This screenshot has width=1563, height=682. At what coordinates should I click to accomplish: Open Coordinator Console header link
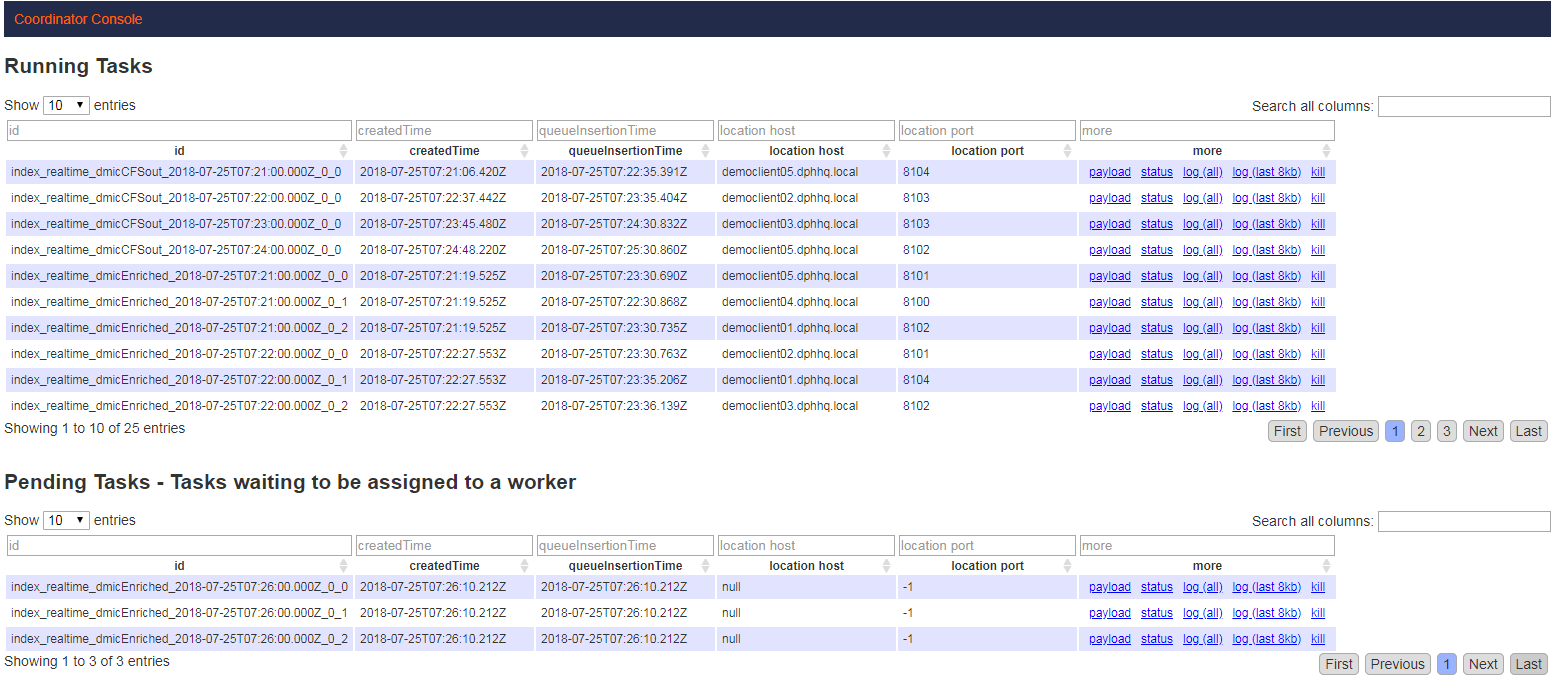coord(78,19)
